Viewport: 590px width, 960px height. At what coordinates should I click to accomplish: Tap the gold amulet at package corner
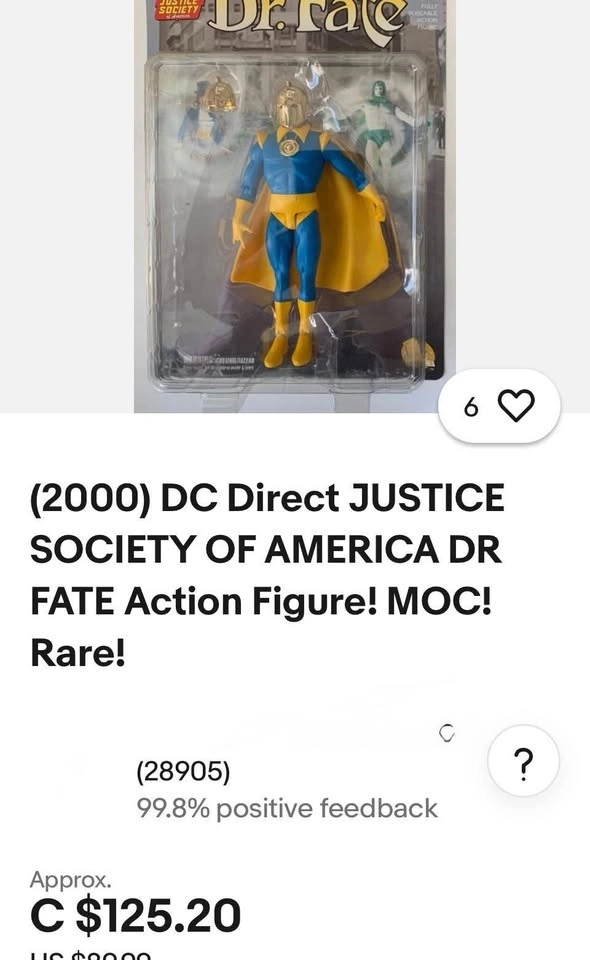(x=417, y=353)
